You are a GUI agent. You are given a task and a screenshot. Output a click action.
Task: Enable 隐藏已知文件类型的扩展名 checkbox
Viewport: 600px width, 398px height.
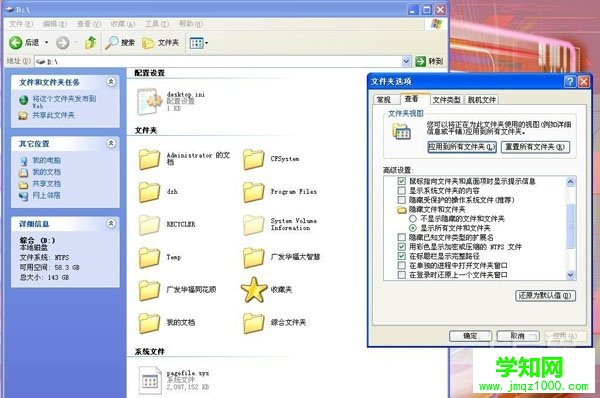point(401,237)
